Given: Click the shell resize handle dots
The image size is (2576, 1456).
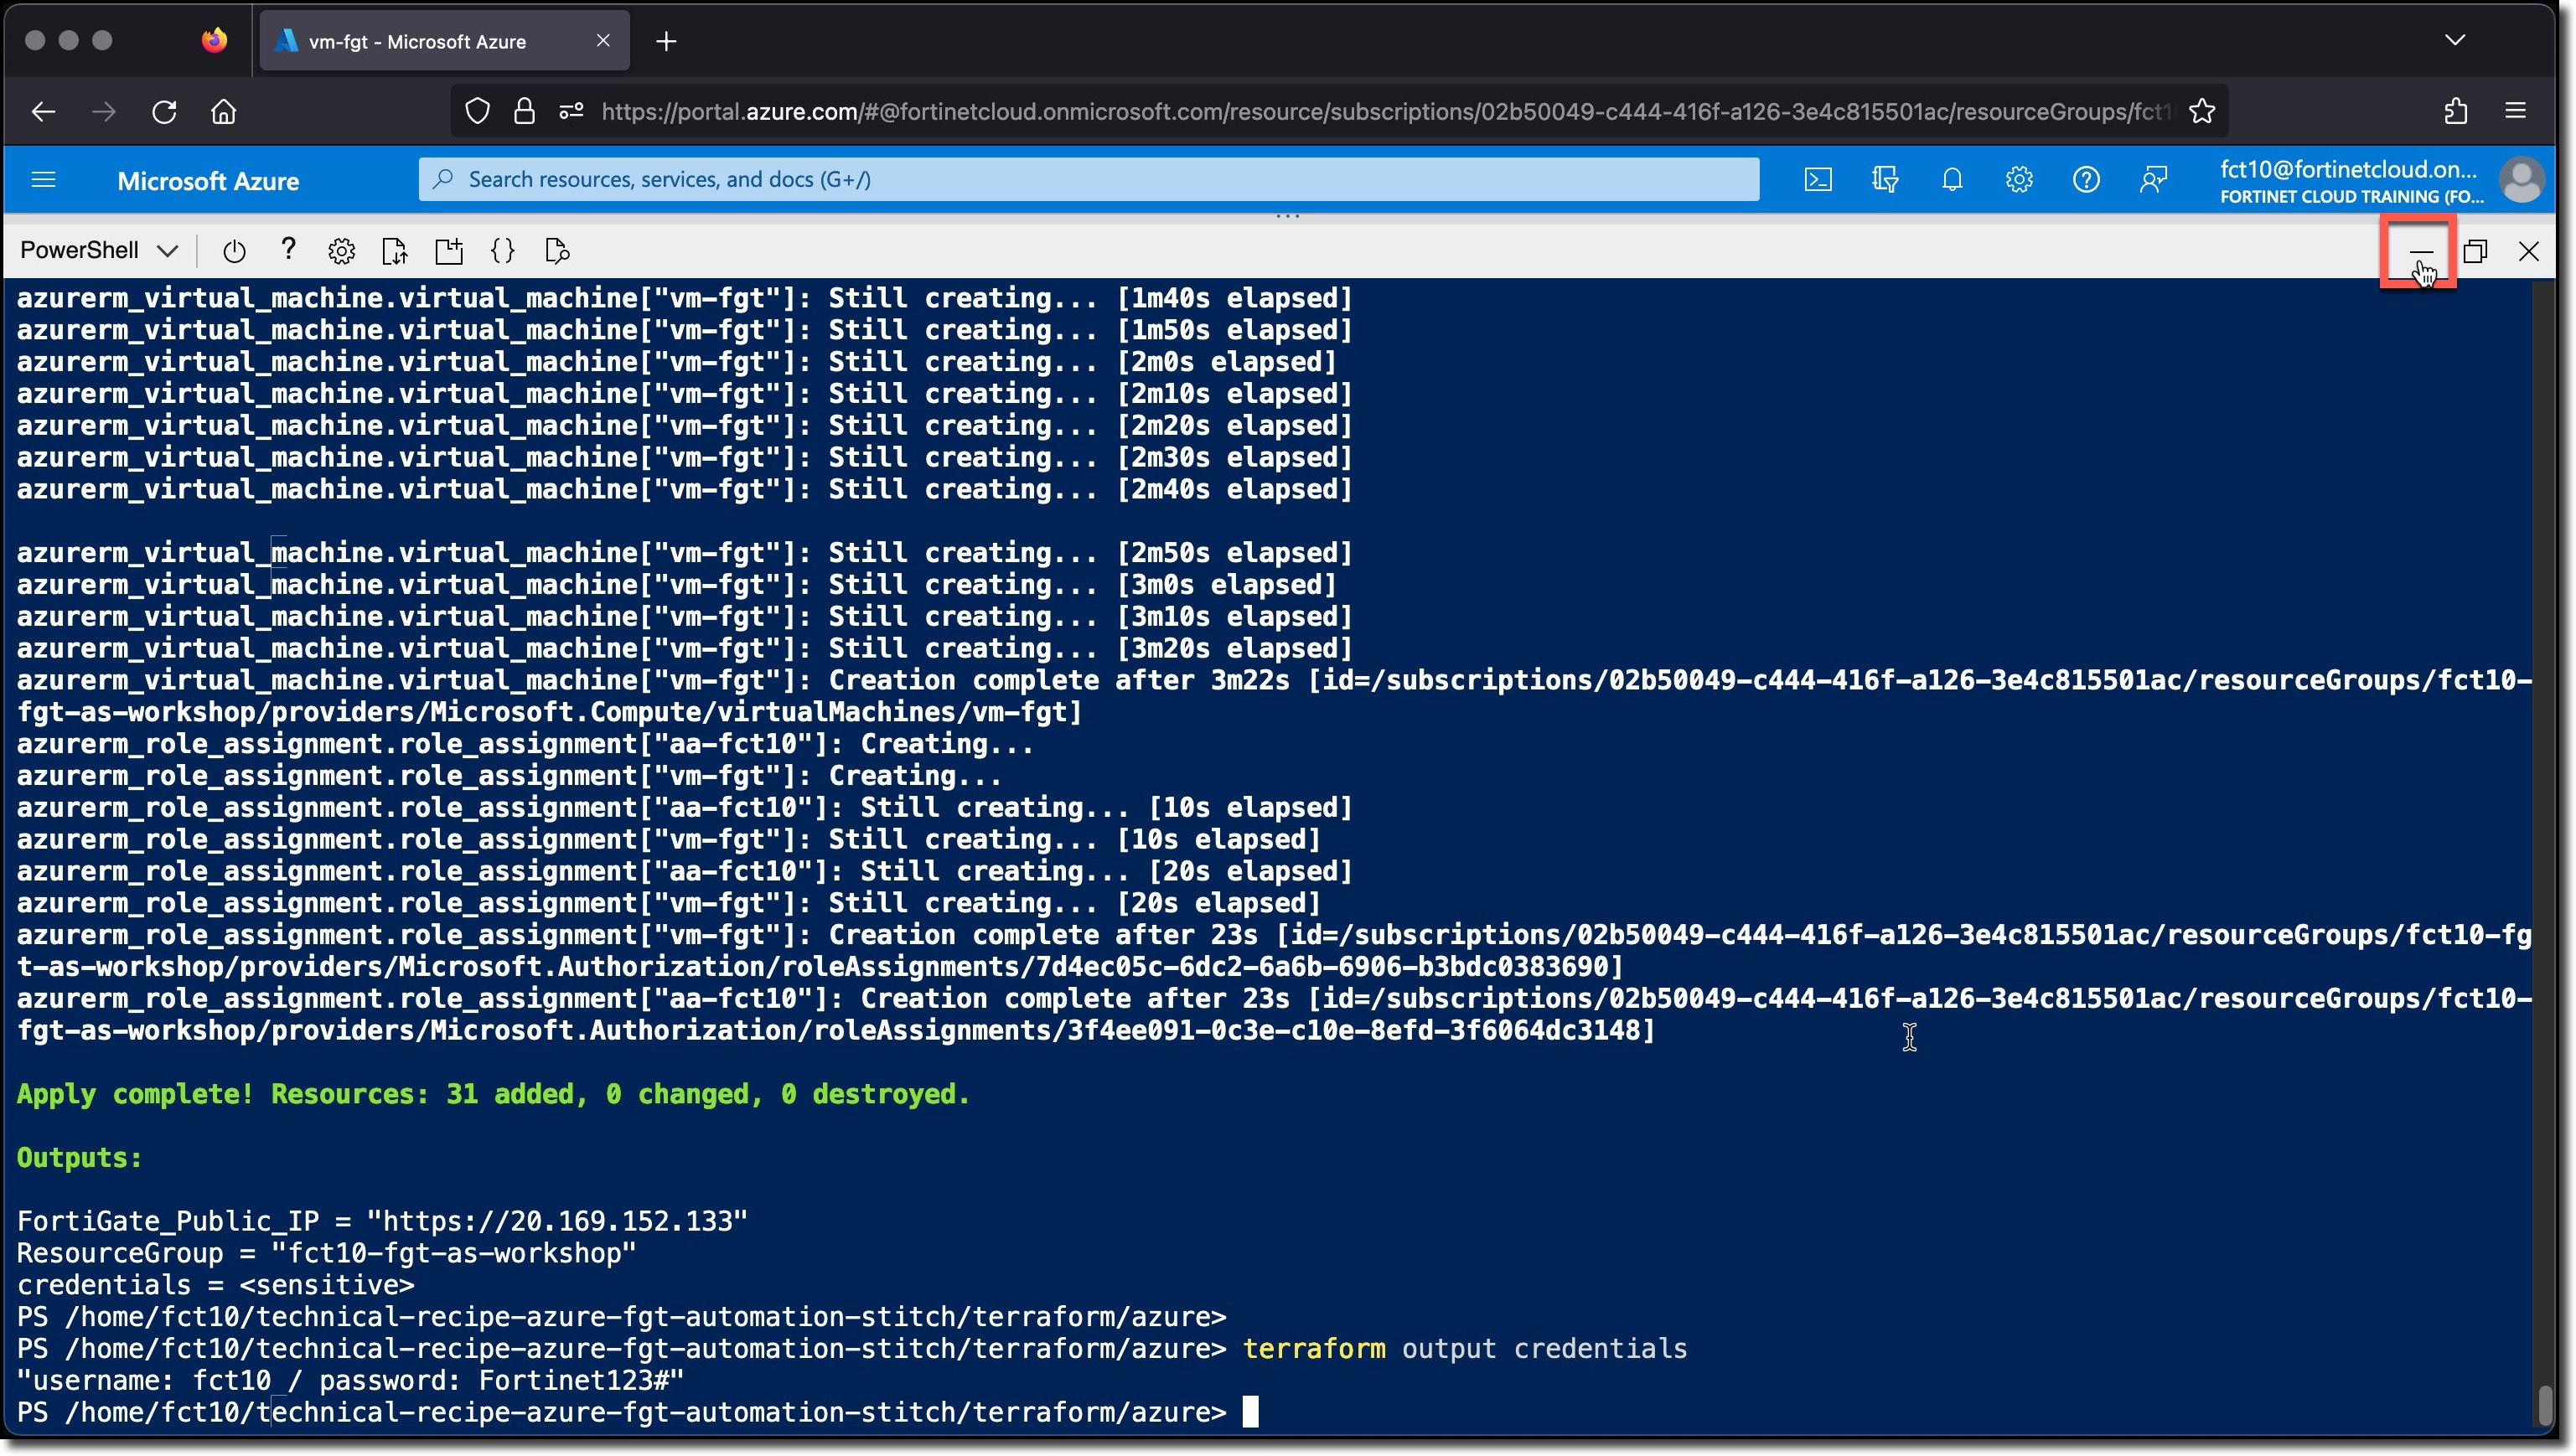Looking at the screenshot, I should [x=1288, y=215].
